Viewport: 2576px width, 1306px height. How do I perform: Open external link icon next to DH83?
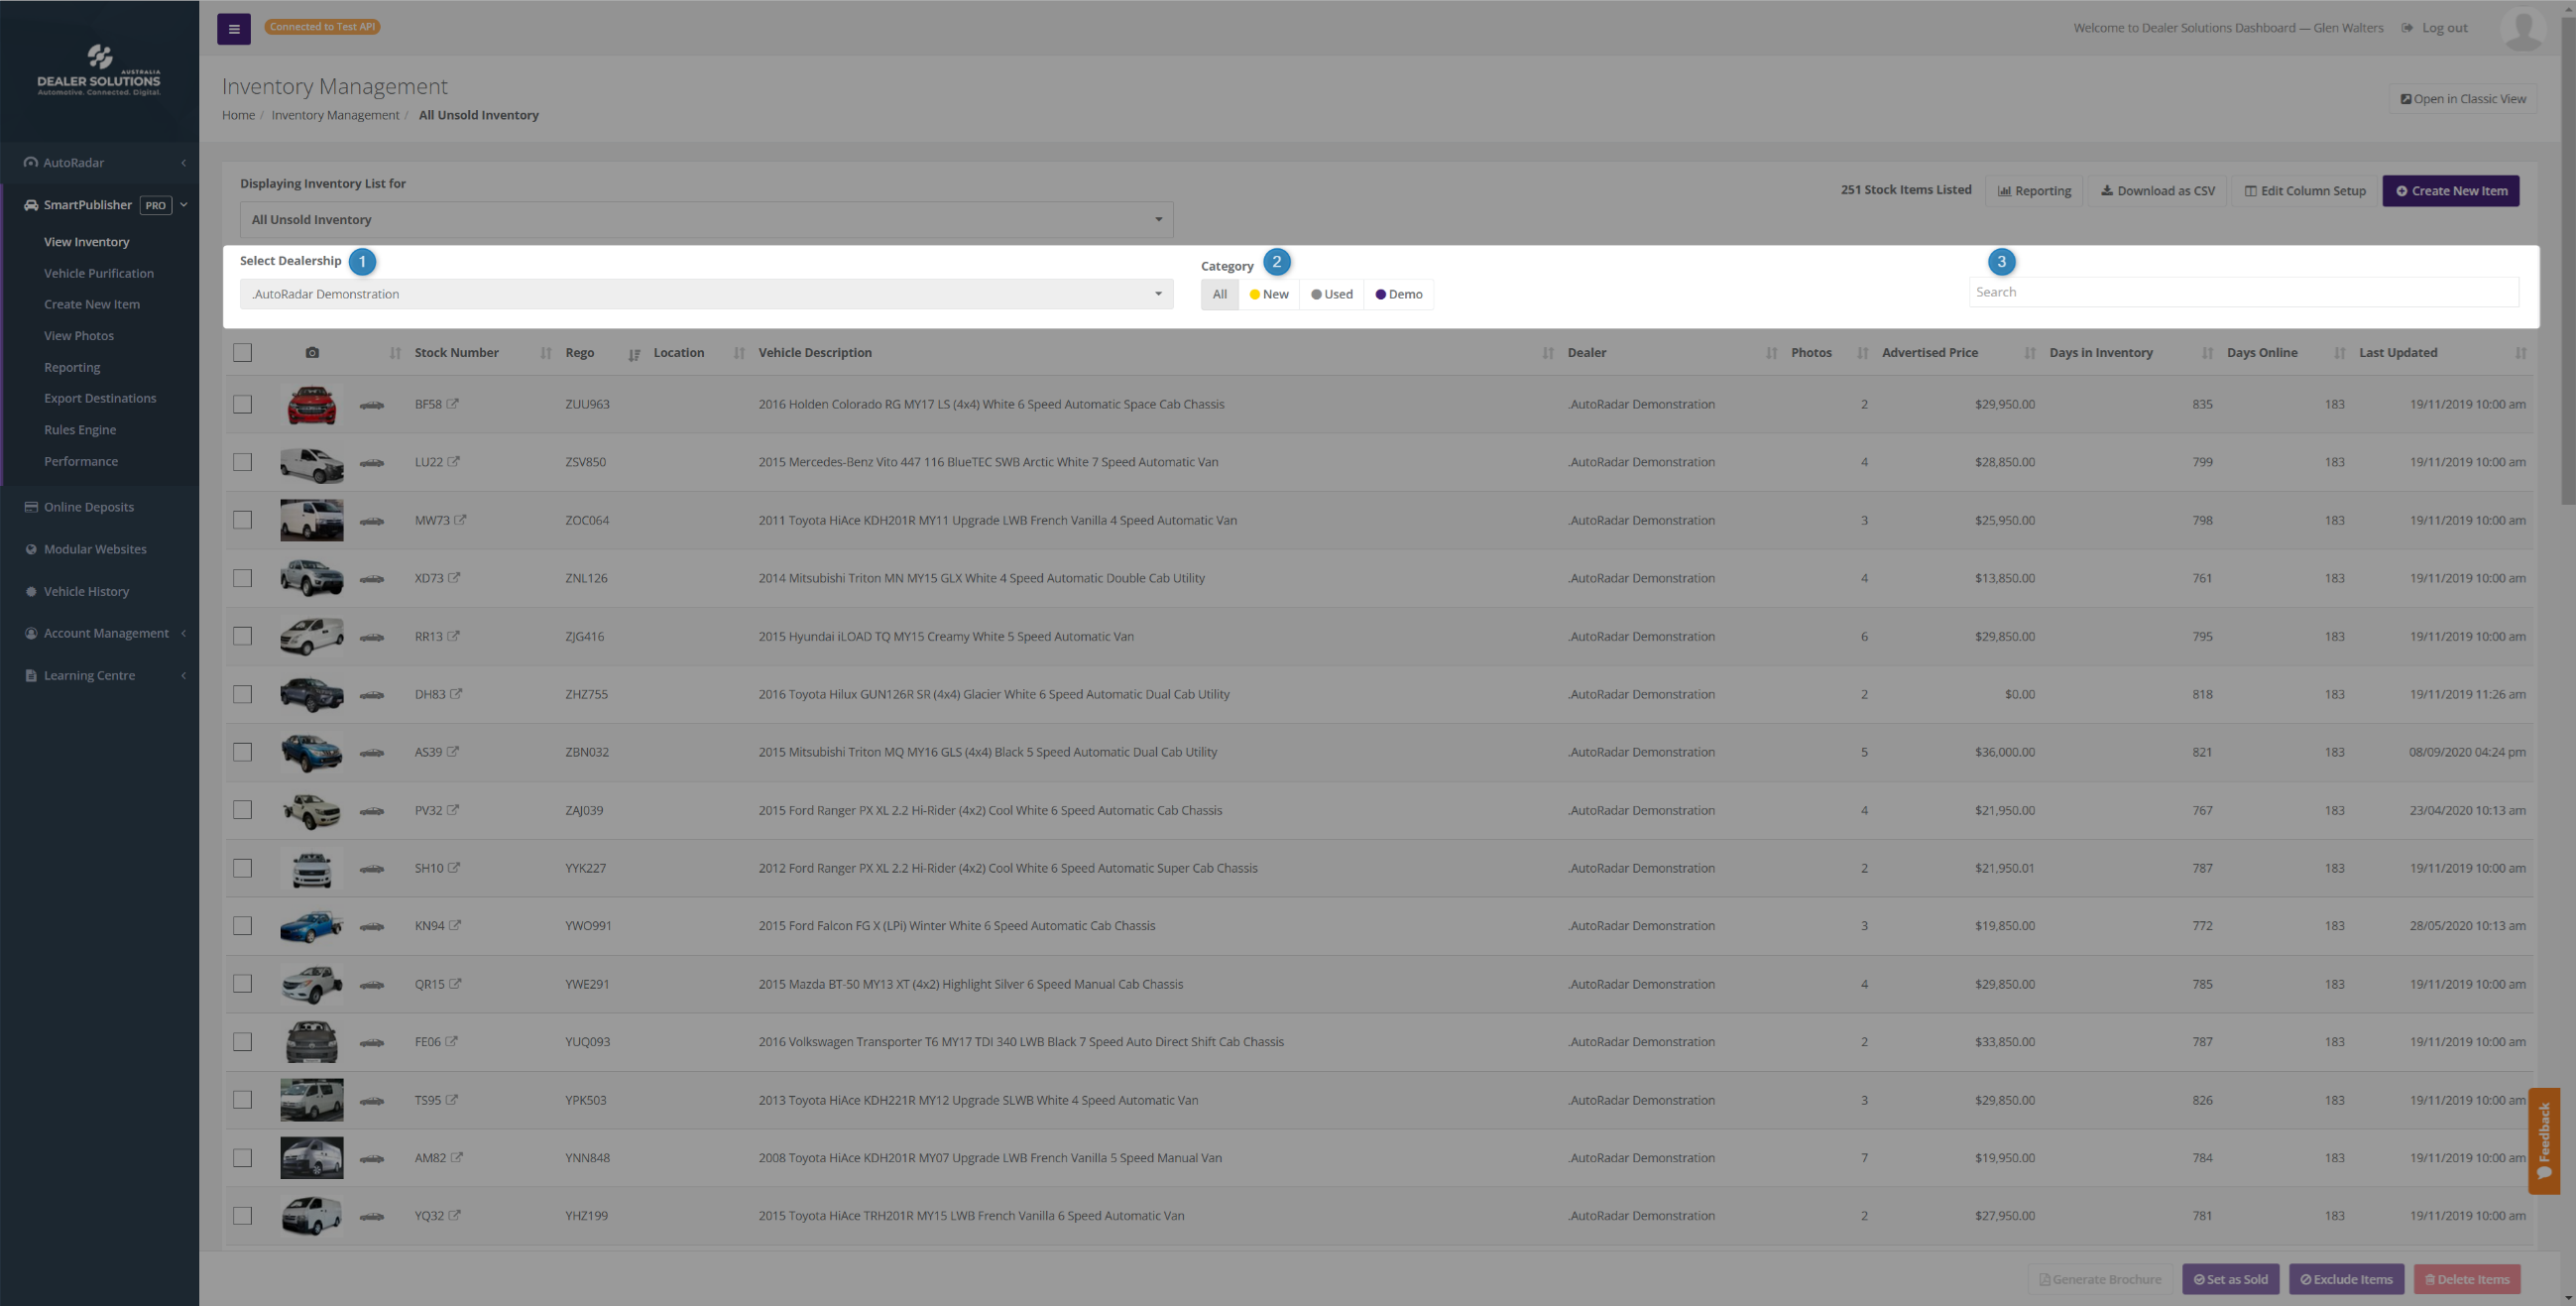pos(456,694)
